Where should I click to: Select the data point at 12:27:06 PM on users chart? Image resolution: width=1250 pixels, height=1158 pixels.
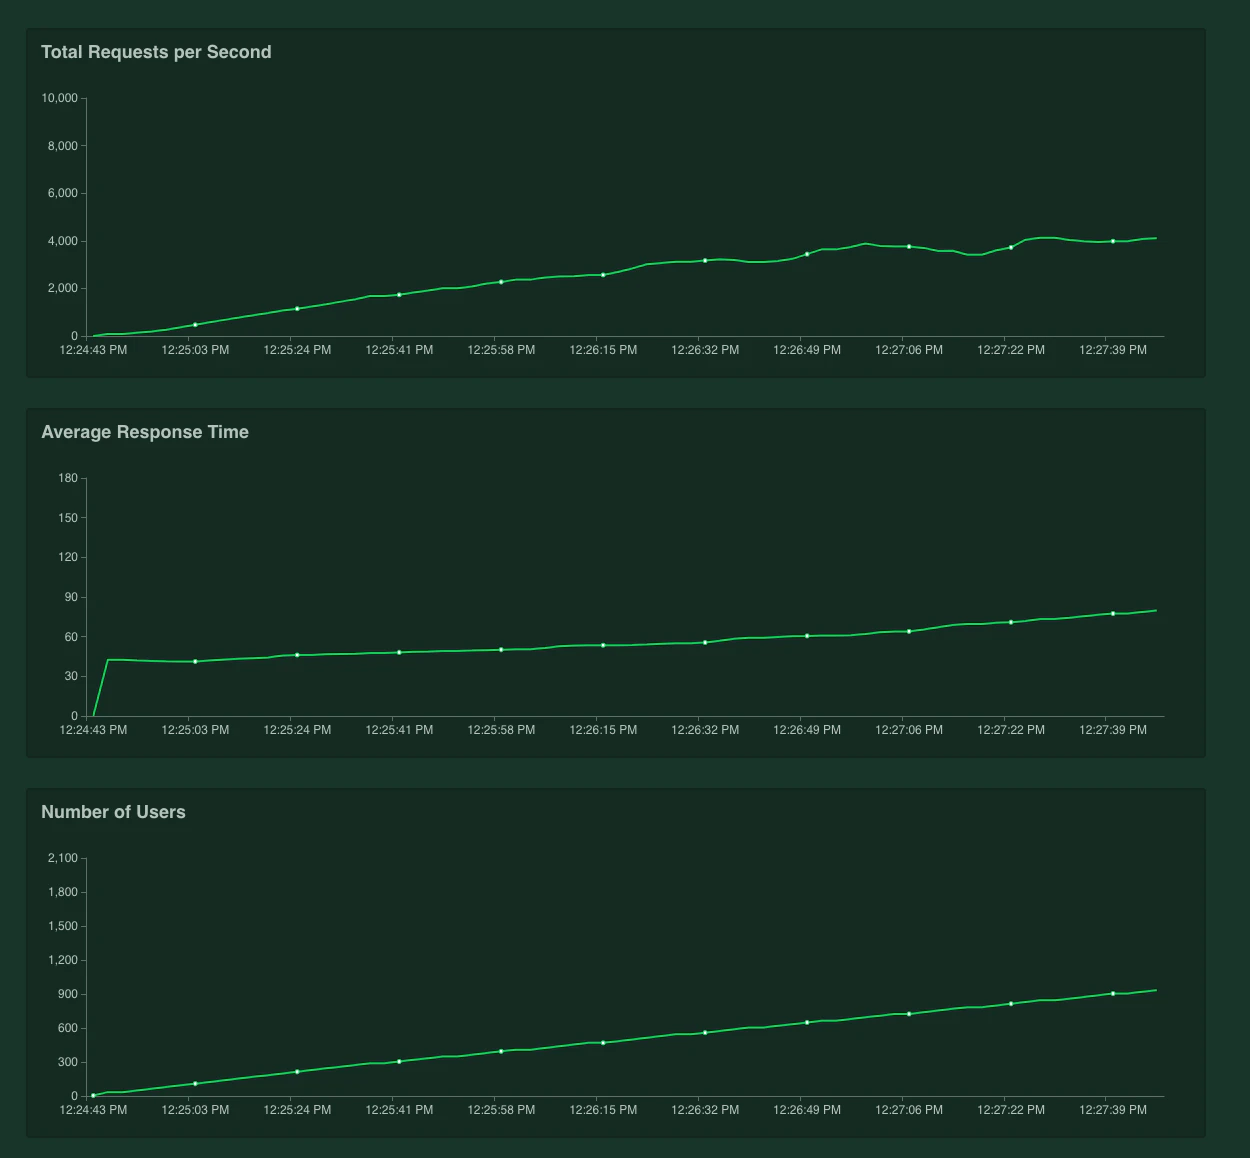[909, 1013]
